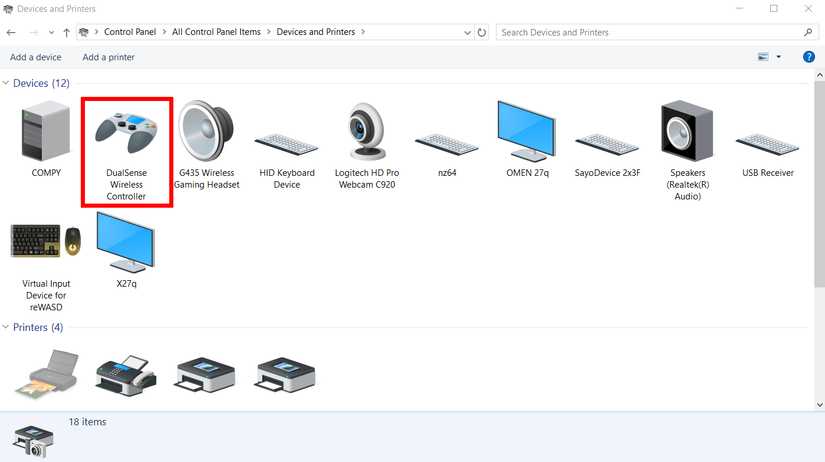Open the address bar history dropdown
Viewport: 825px width, 462px height.
click(x=467, y=32)
